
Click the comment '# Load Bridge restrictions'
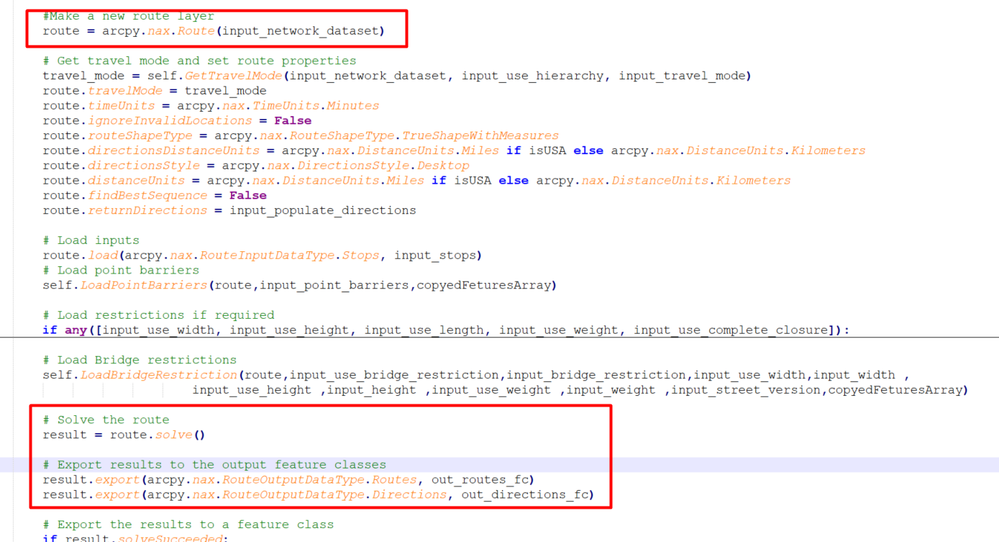tap(140, 360)
